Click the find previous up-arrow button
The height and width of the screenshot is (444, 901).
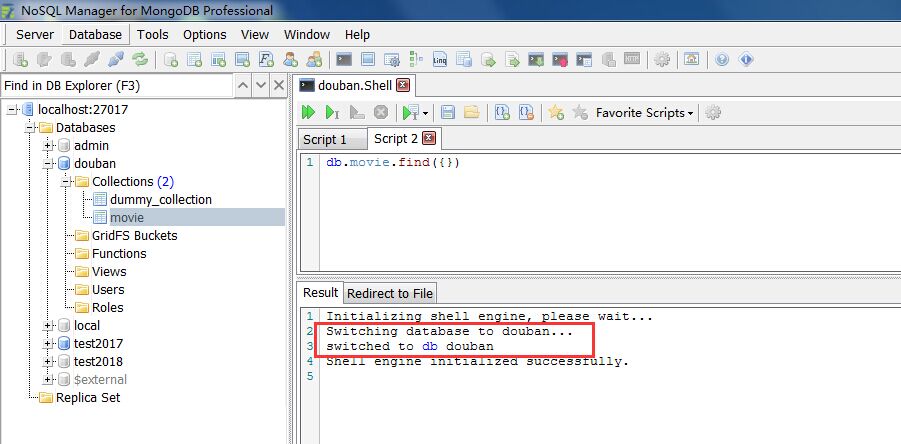pos(243,86)
